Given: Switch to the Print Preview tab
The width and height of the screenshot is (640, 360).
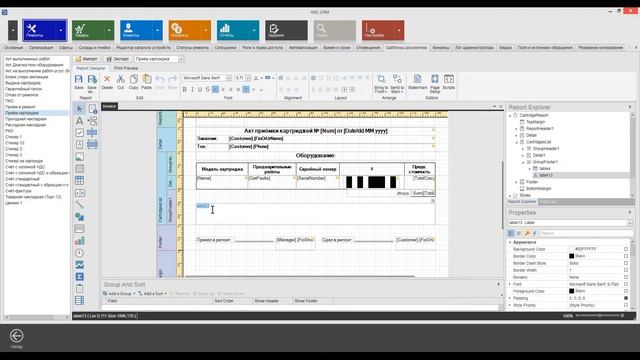Looking at the screenshot, I should point(126,68).
